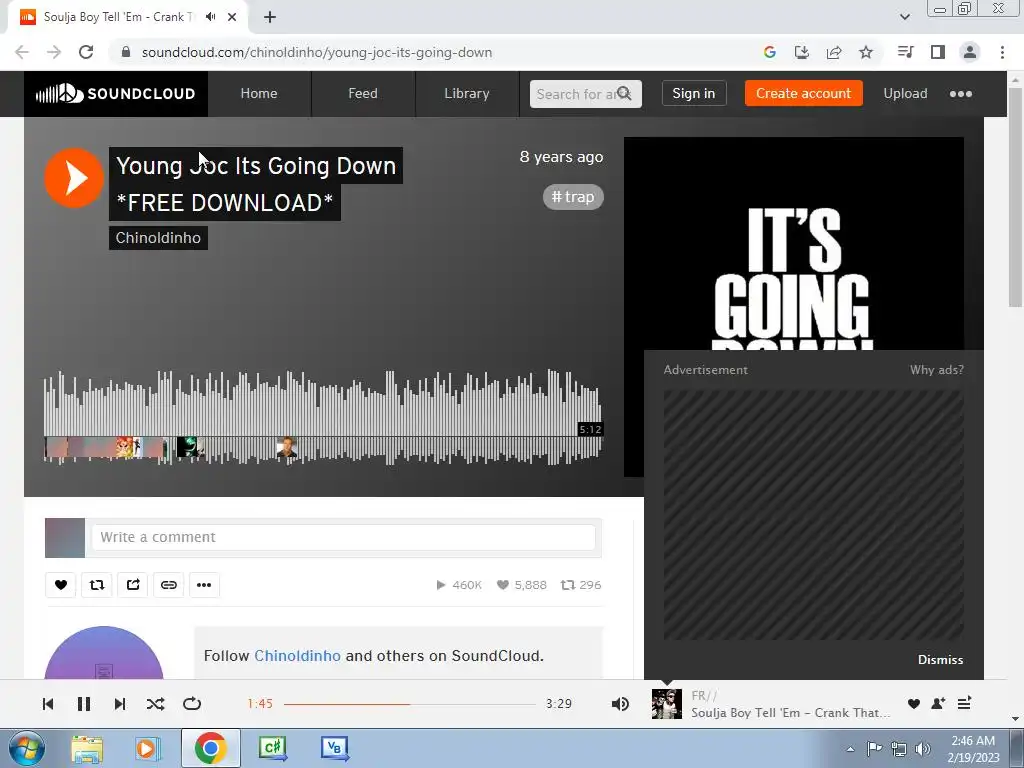Click the Google icon in the address bar

coord(770,52)
